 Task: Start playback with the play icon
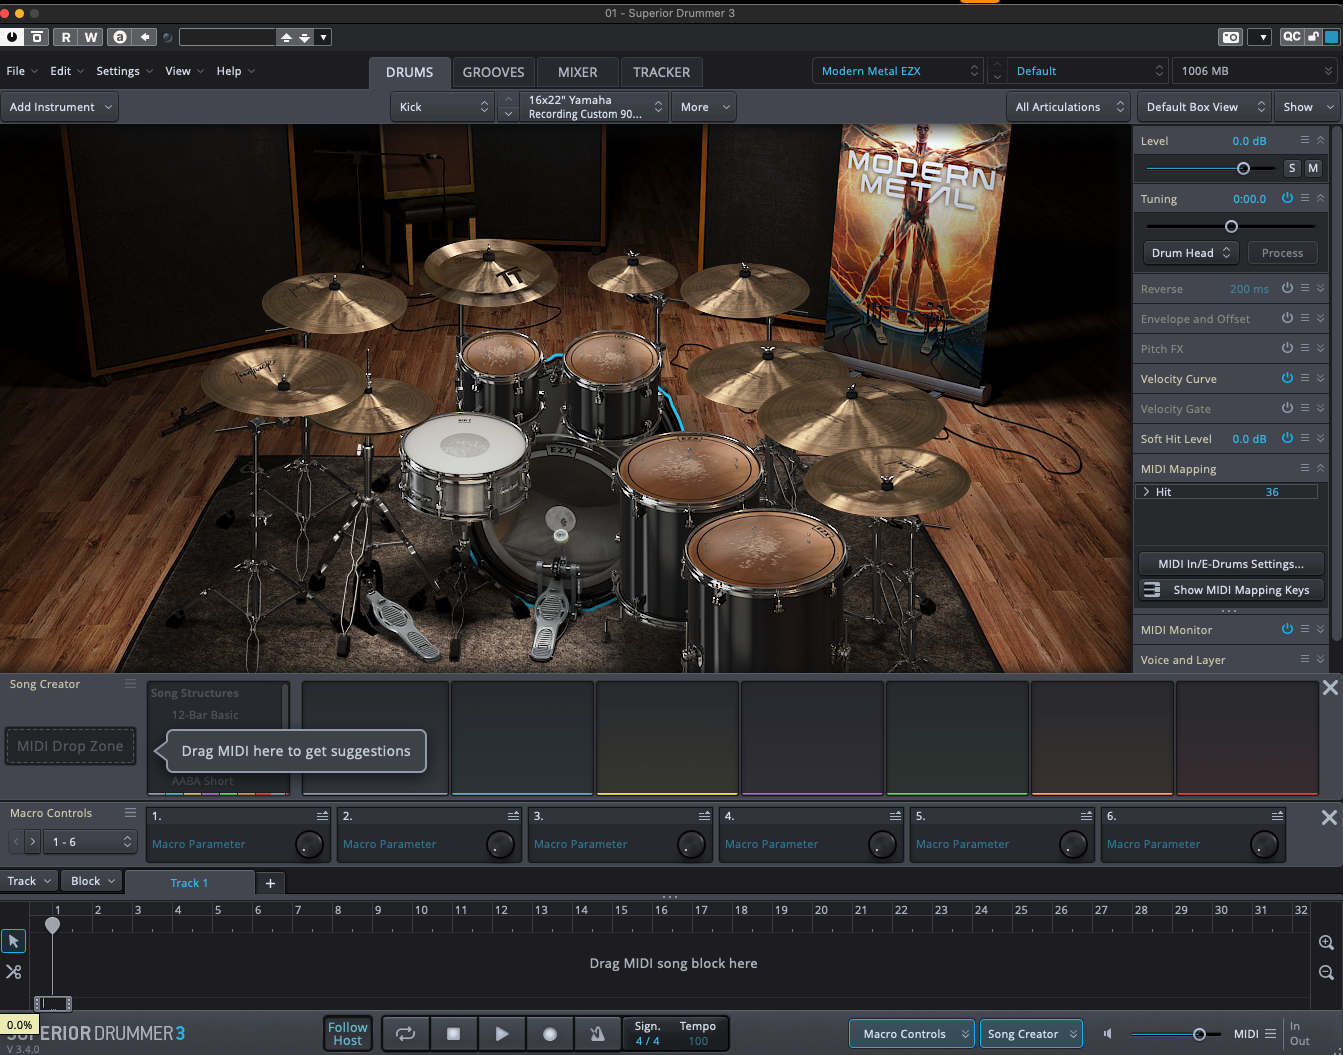501,1034
